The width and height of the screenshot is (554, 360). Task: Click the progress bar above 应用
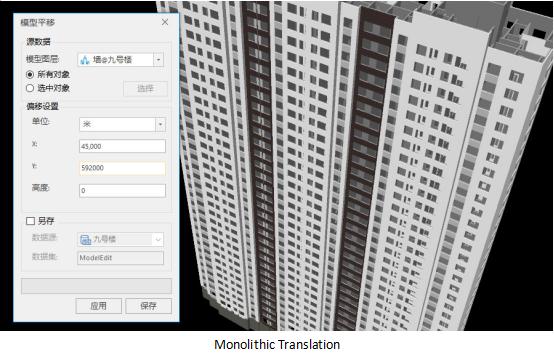(x=96, y=286)
